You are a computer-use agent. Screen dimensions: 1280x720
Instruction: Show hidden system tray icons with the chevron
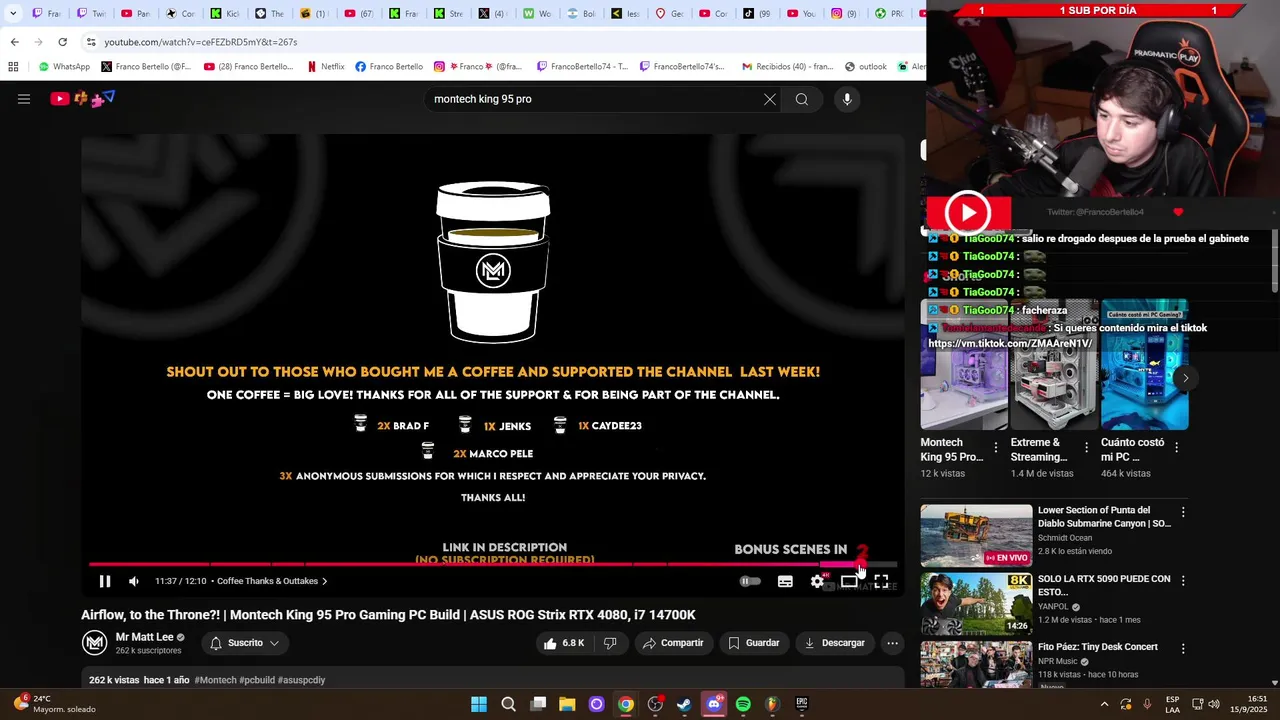(x=1105, y=704)
